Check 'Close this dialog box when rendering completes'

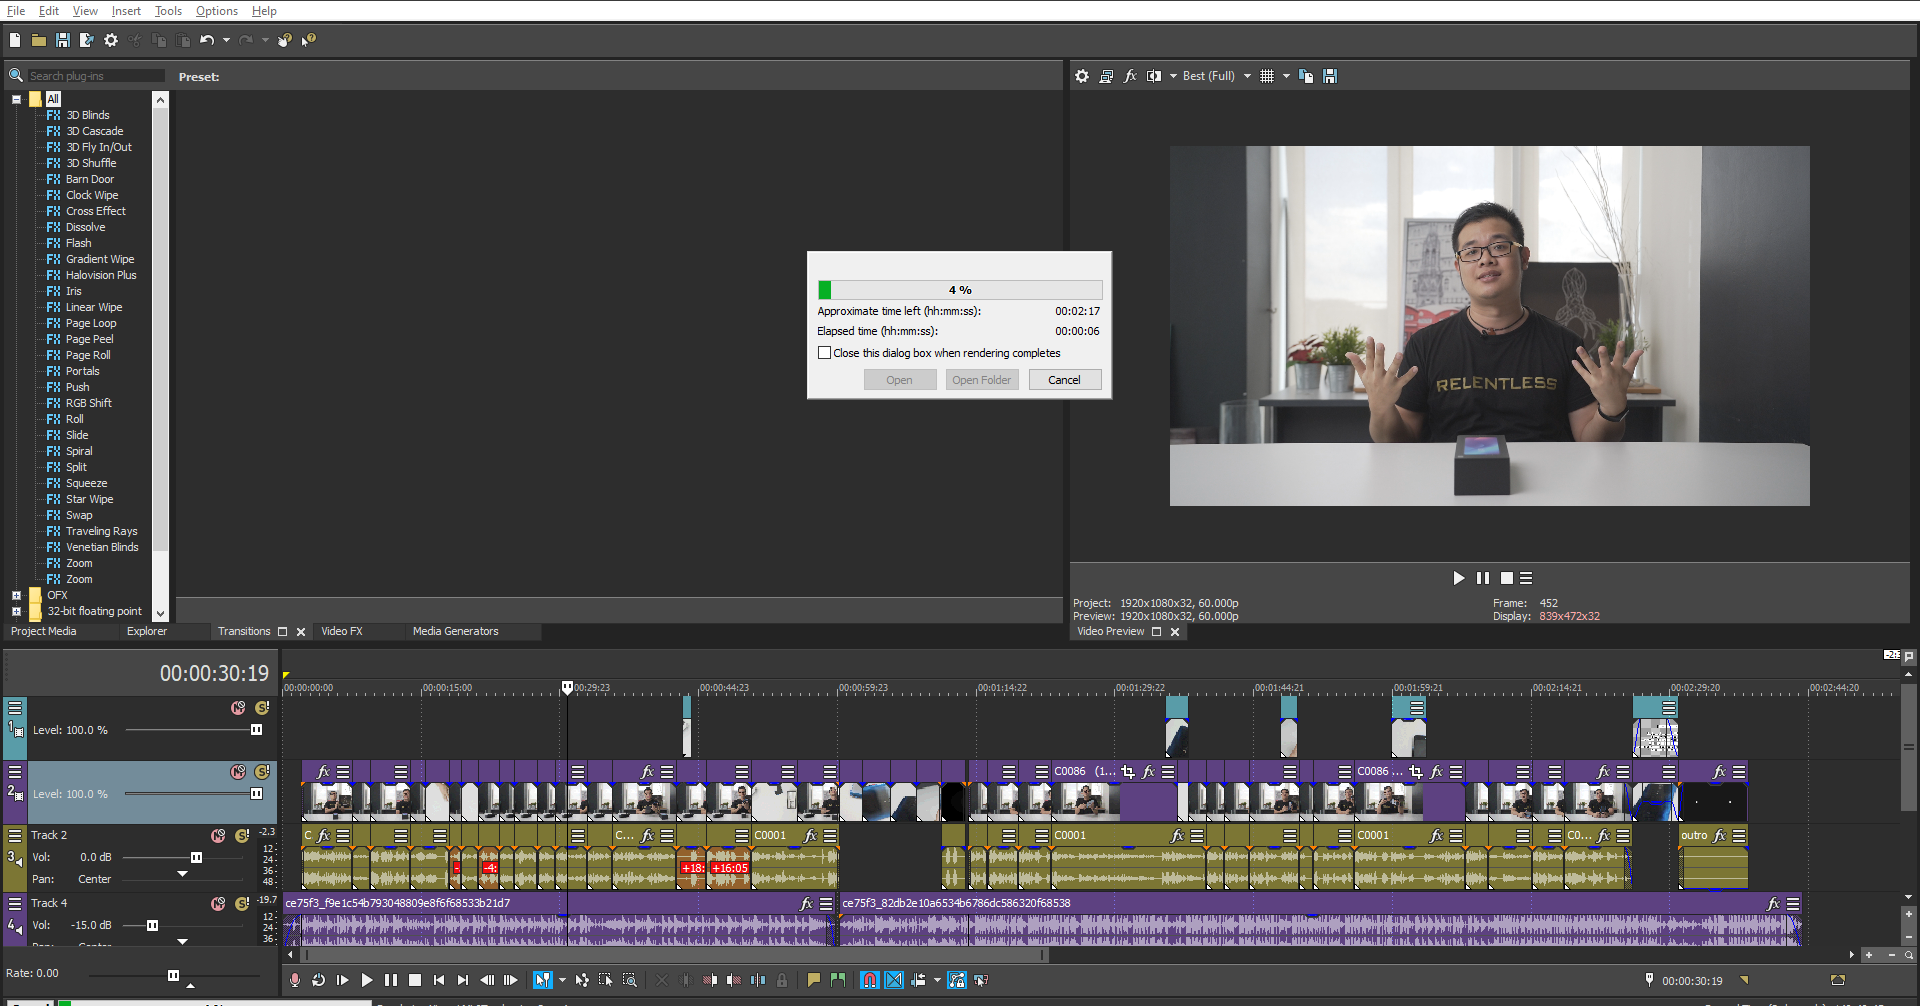824,353
